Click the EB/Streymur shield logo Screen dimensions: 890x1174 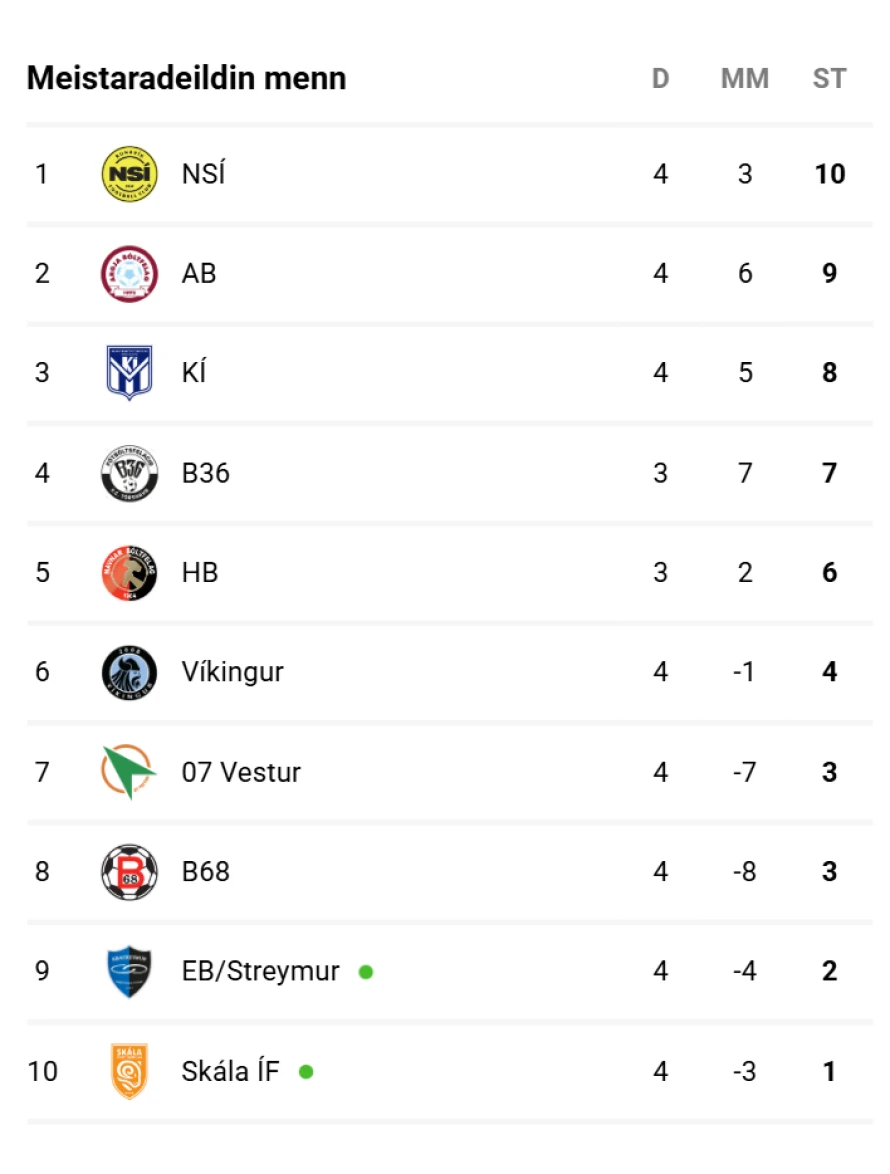pos(129,972)
